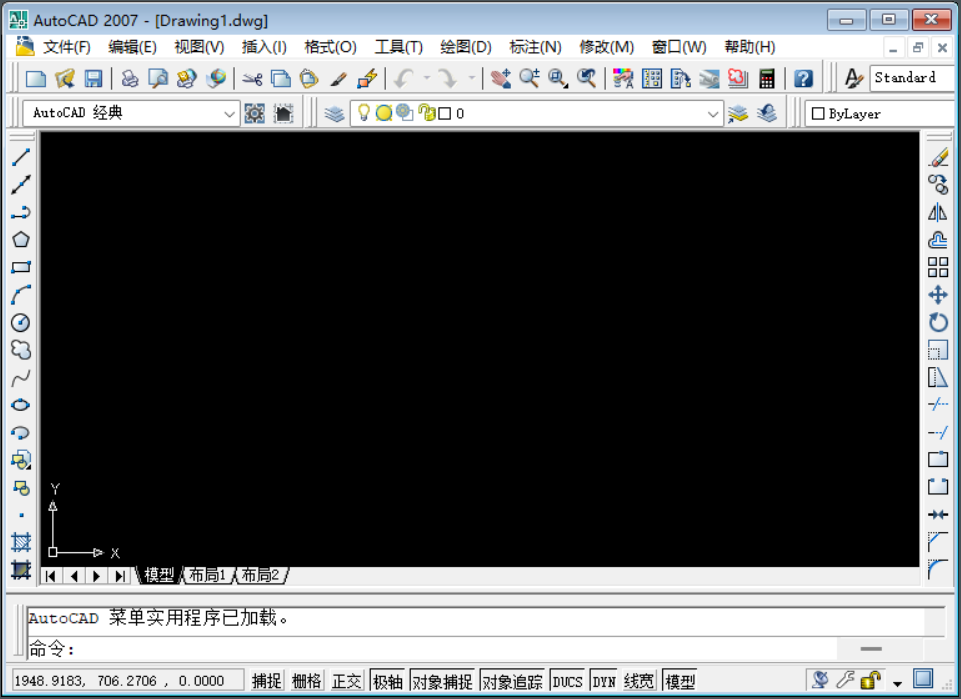The width and height of the screenshot is (961, 699).
Task: Switch to the 布局1 layout tab
Action: point(208,575)
